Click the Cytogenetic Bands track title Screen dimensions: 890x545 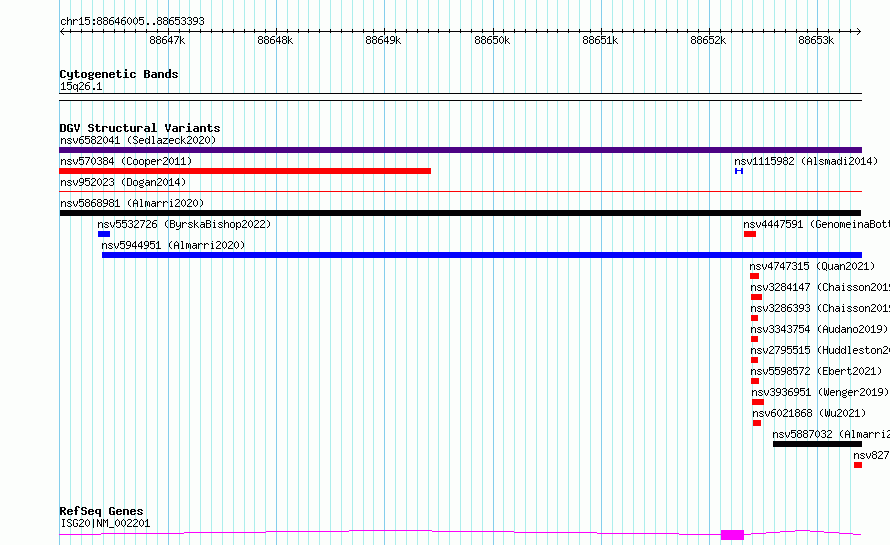coord(119,74)
